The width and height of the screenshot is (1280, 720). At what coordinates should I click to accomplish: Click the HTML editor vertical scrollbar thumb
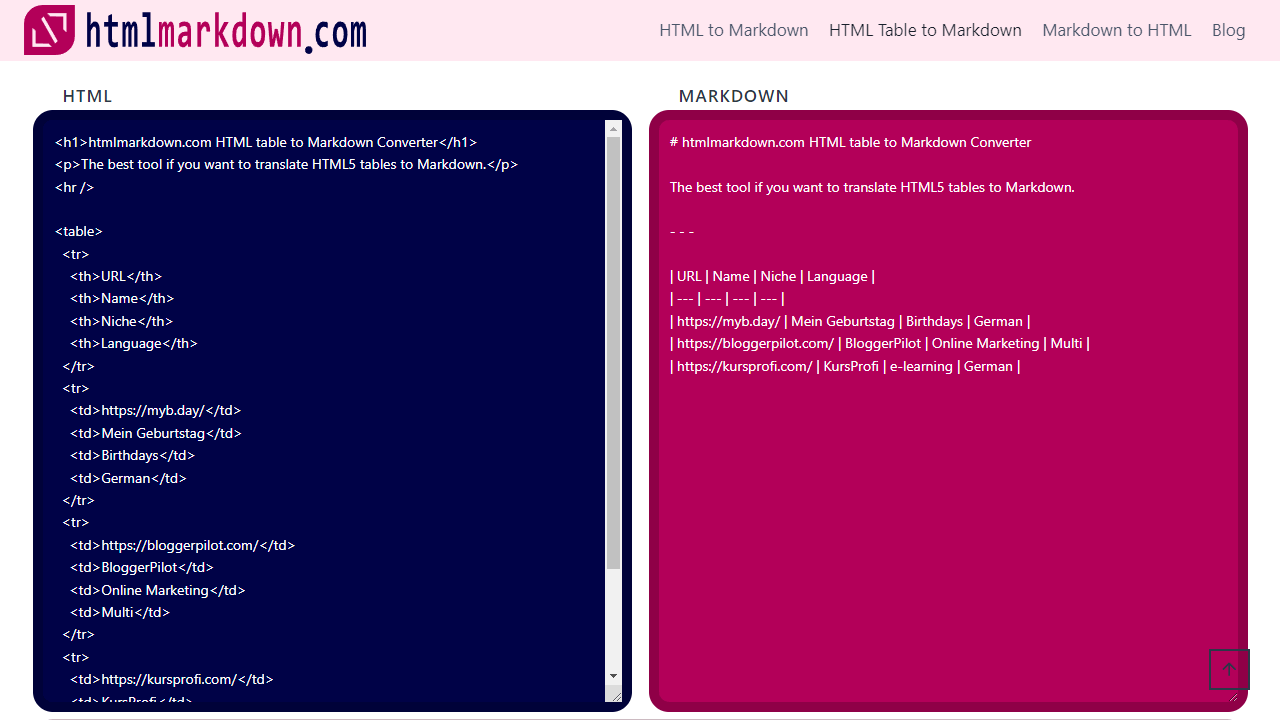[614, 350]
